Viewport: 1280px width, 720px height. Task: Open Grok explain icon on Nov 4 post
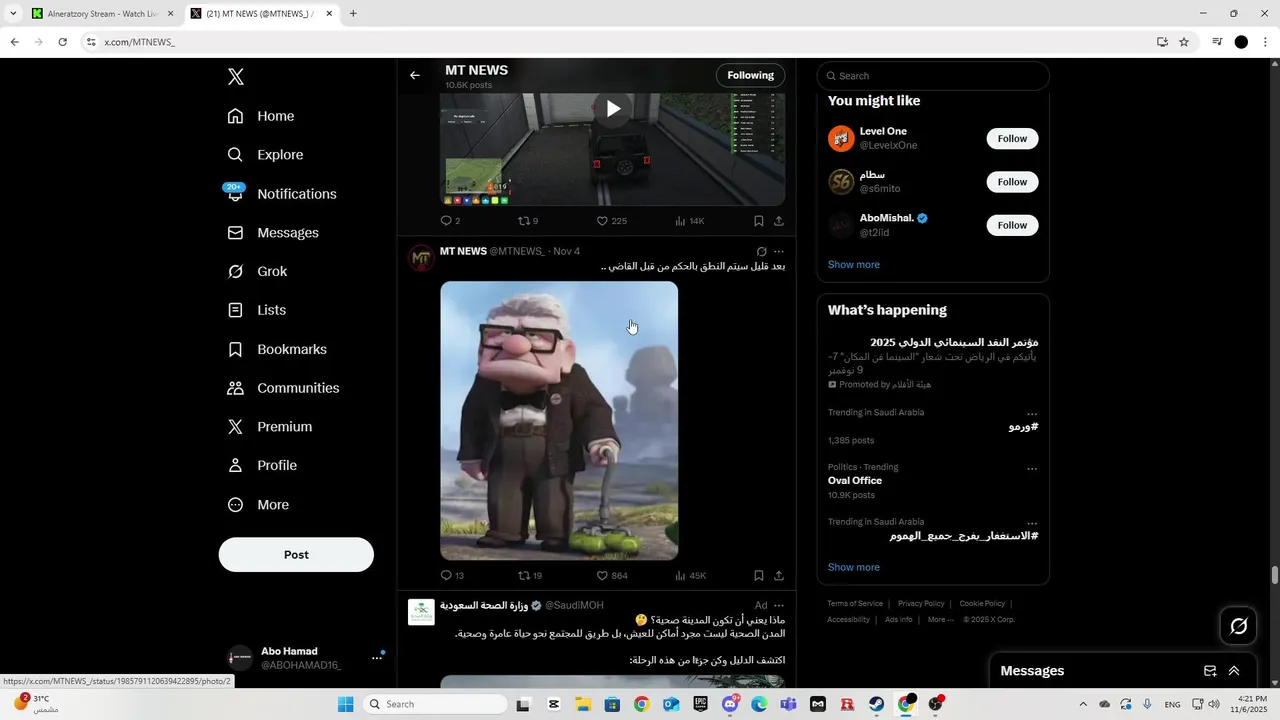762,252
